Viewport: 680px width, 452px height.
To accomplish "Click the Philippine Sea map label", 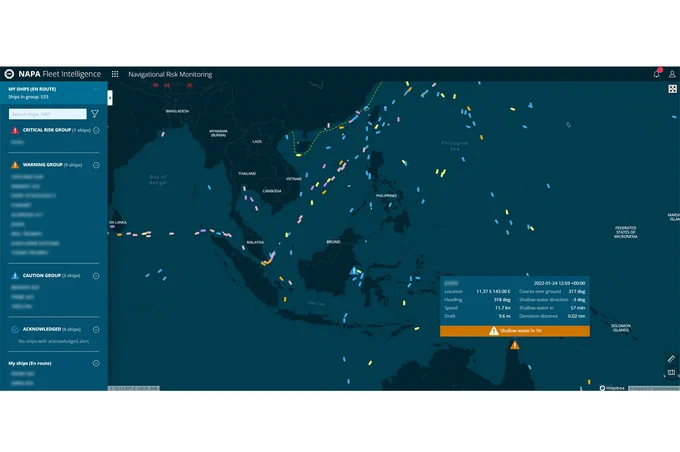I will pyautogui.click(x=454, y=146).
